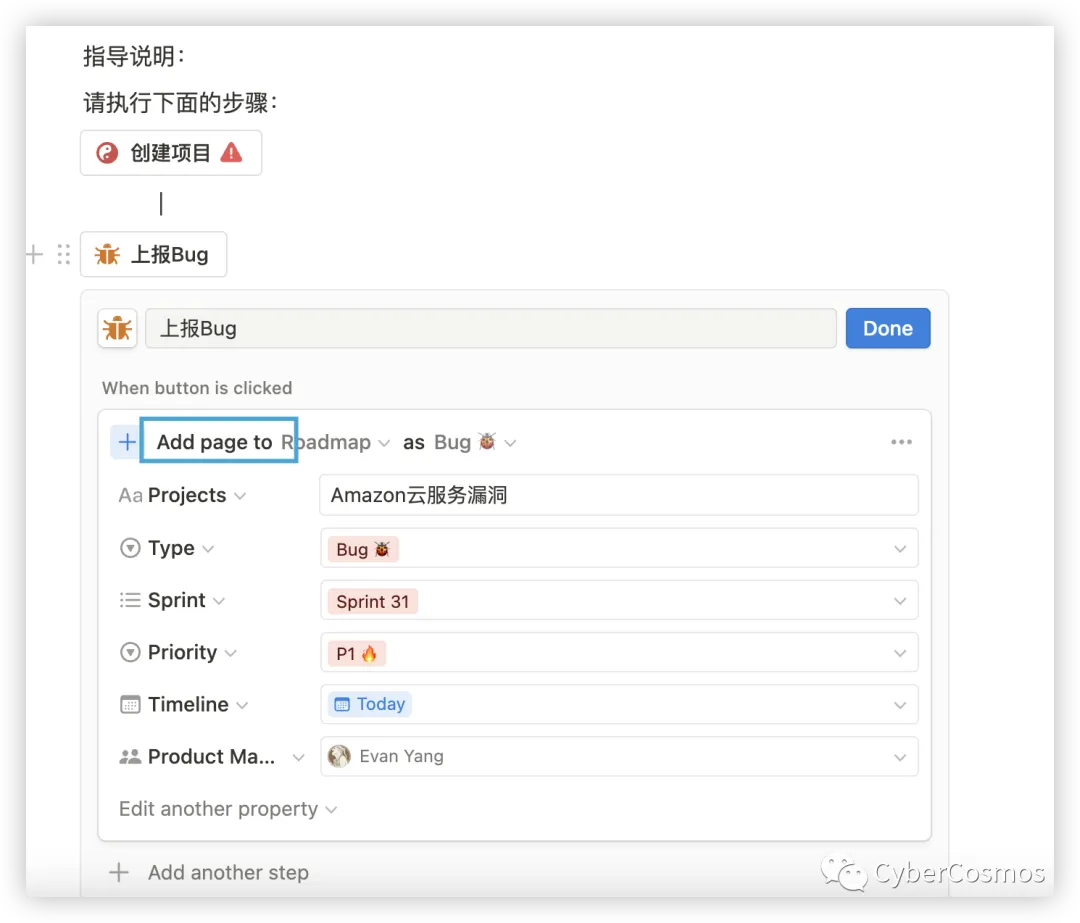1080x923 pixels.
Task: Click Add another step
Action: [x=227, y=873]
